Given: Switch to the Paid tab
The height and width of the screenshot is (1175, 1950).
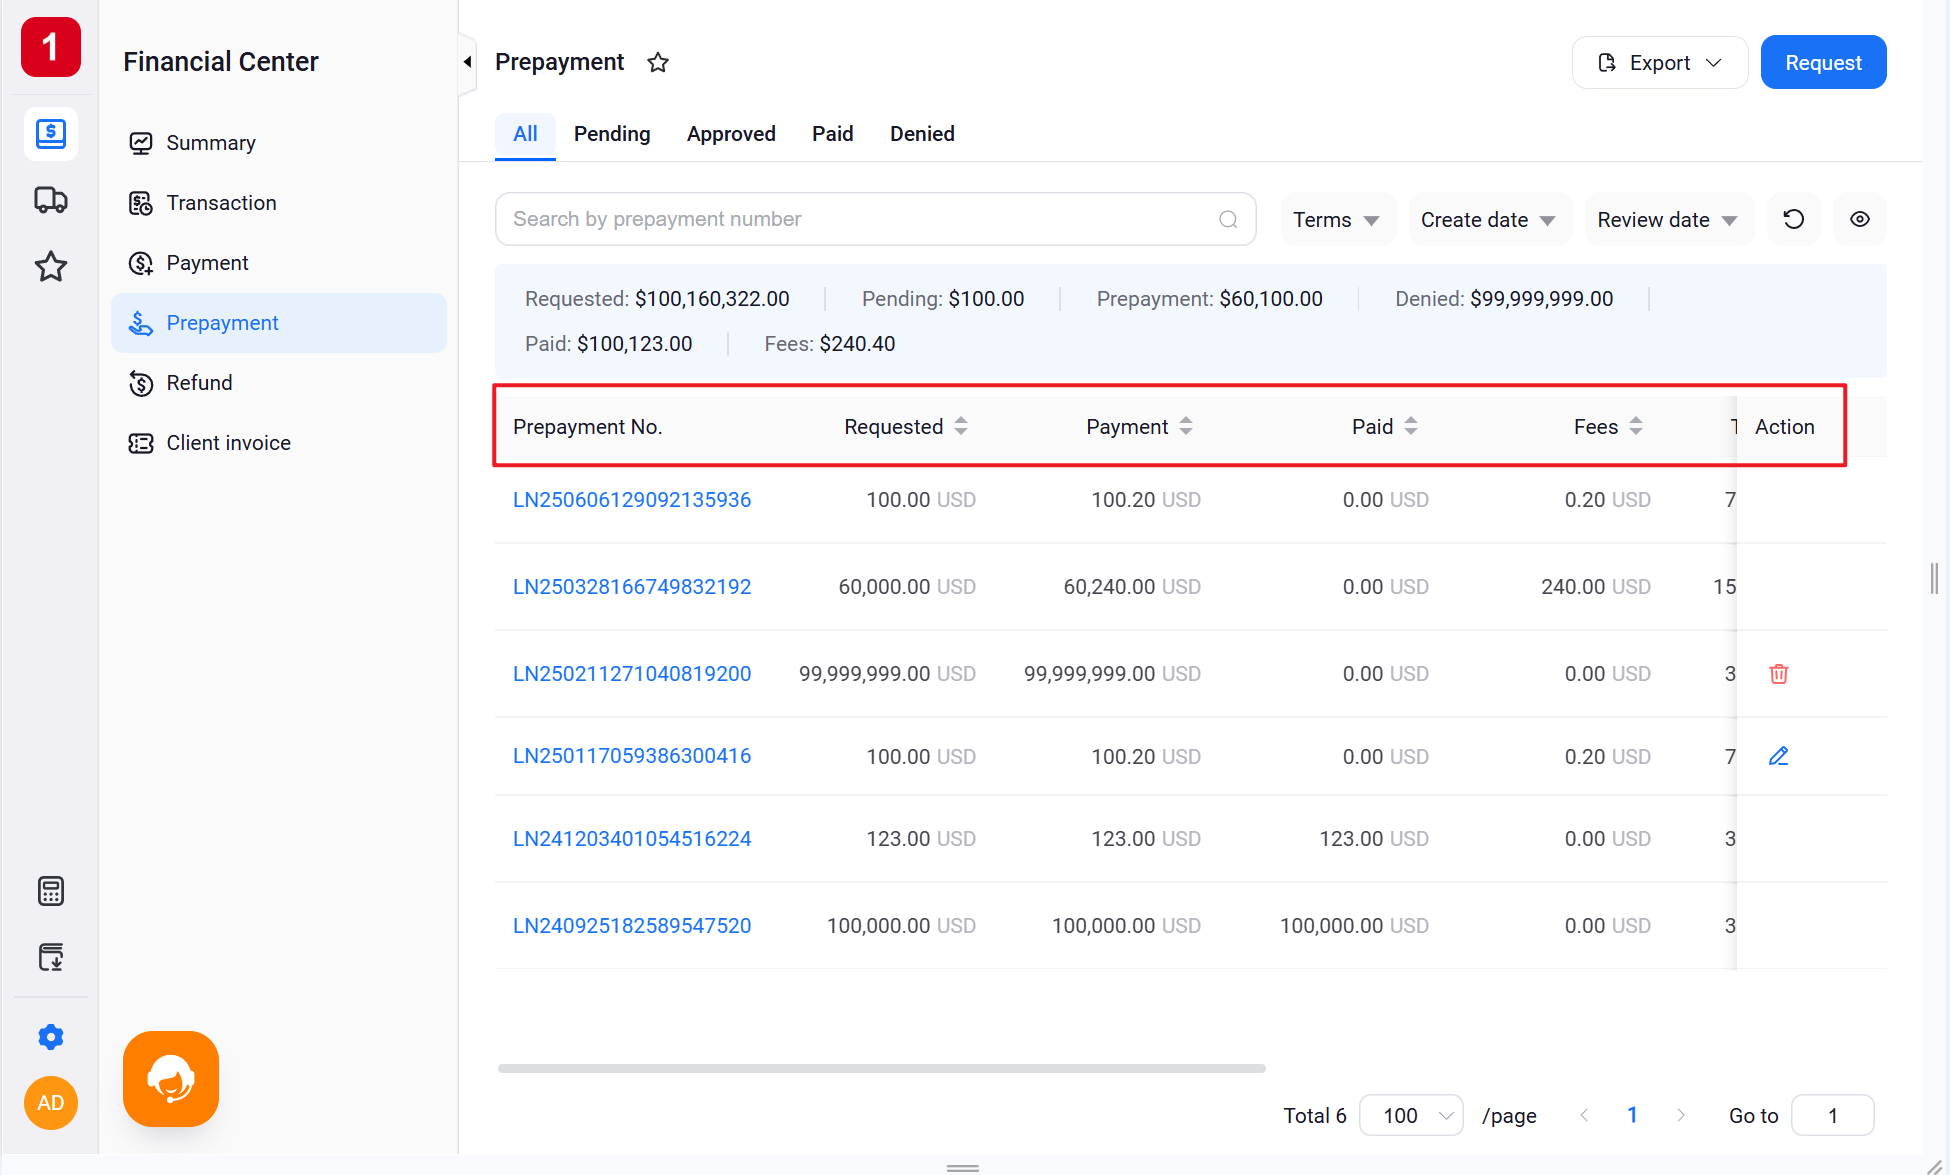Looking at the screenshot, I should coord(833,134).
